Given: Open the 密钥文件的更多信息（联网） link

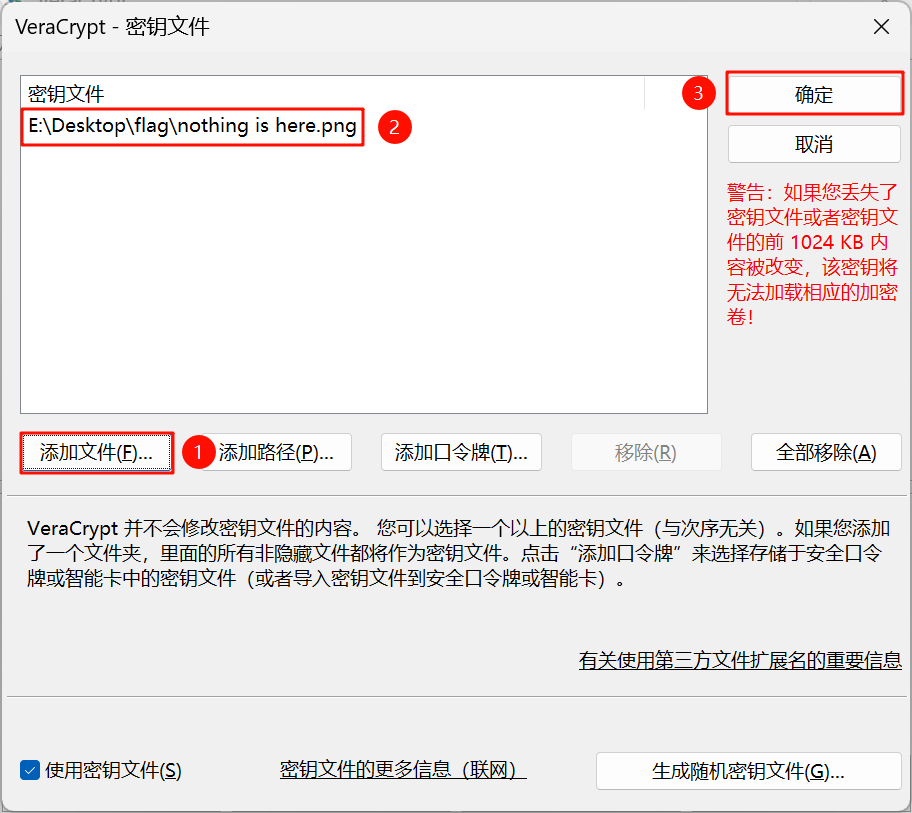Looking at the screenshot, I should click(402, 770).
